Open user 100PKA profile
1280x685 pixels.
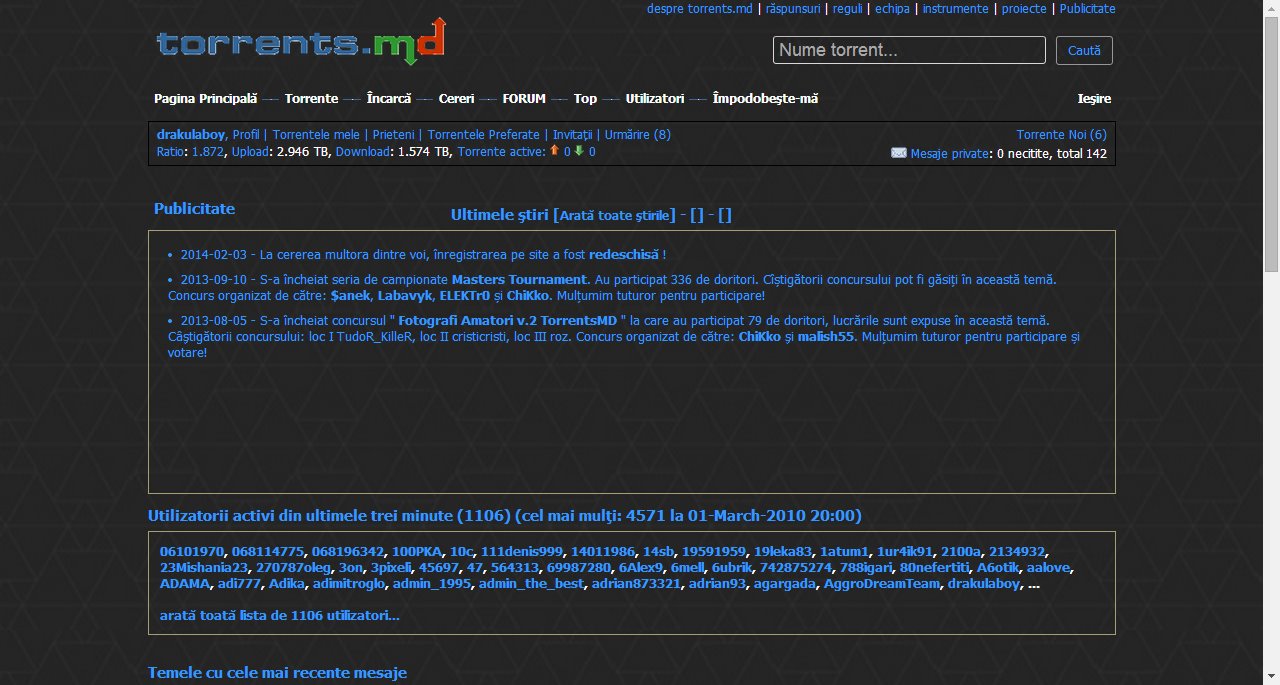(417, 551)
